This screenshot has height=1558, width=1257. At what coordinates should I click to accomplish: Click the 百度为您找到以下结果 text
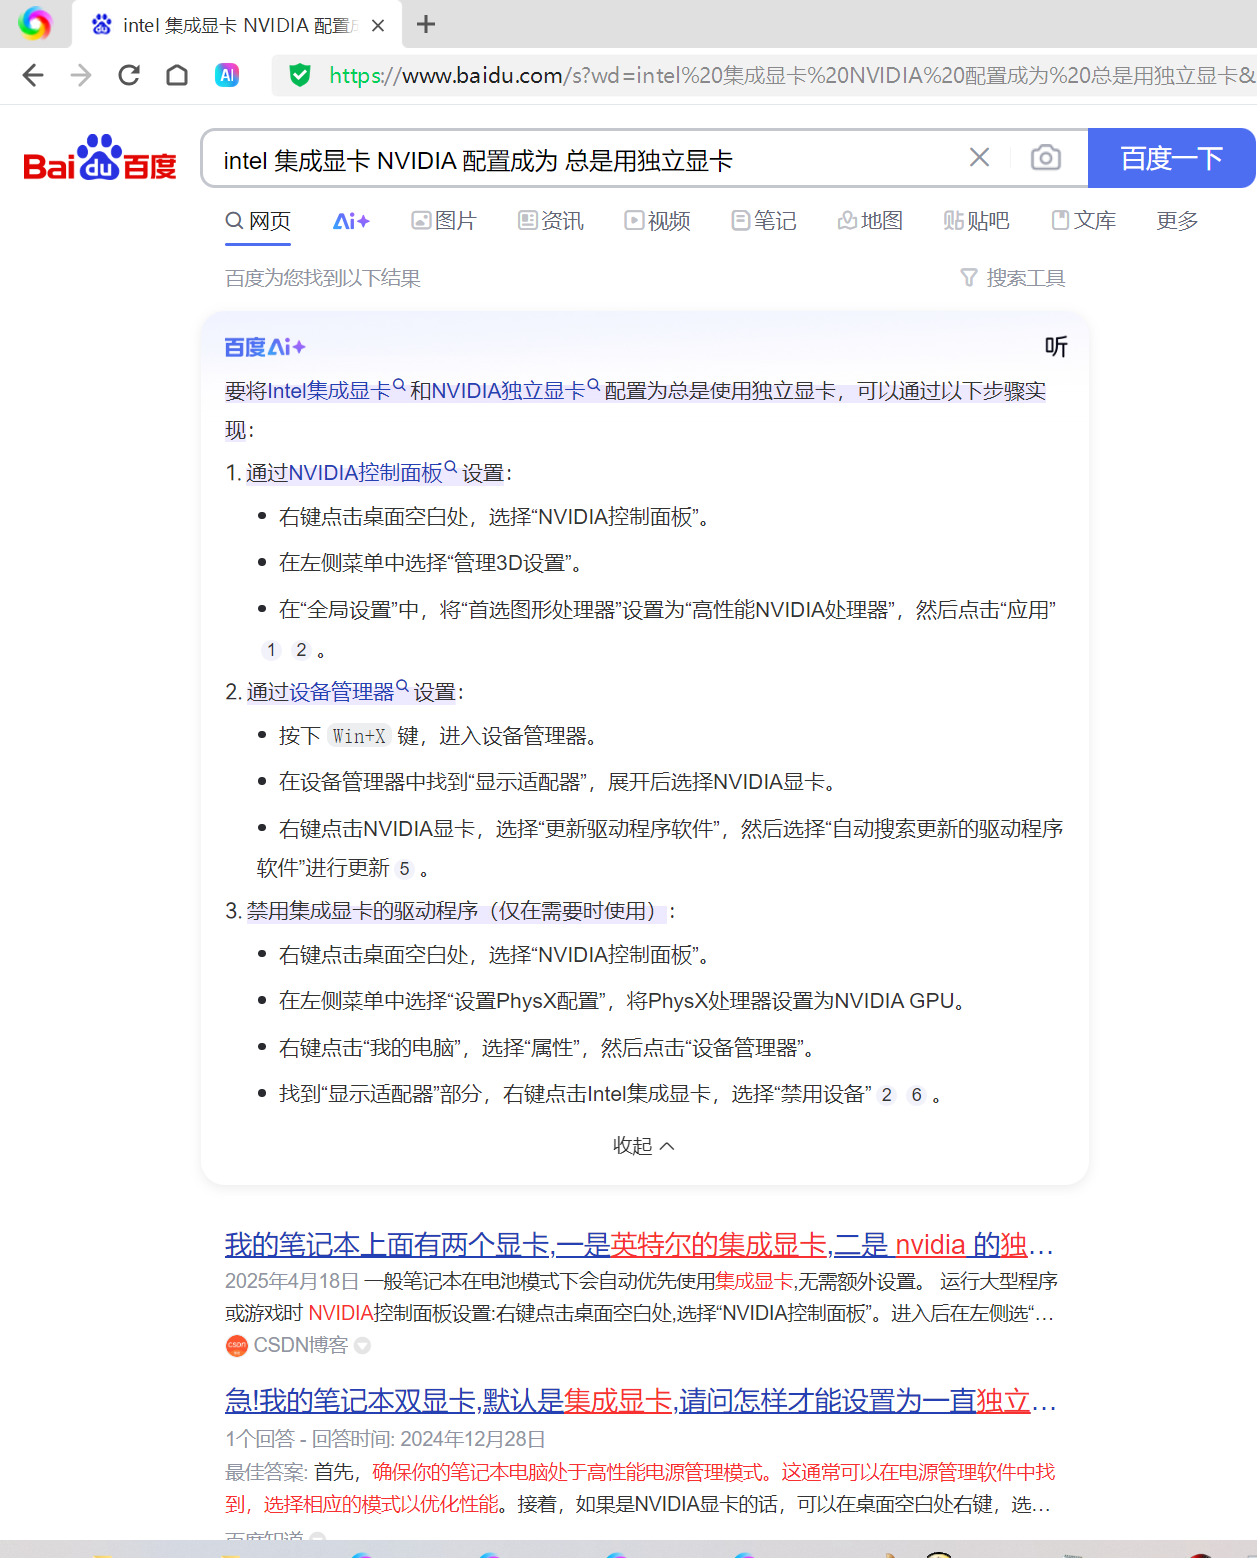322,278
